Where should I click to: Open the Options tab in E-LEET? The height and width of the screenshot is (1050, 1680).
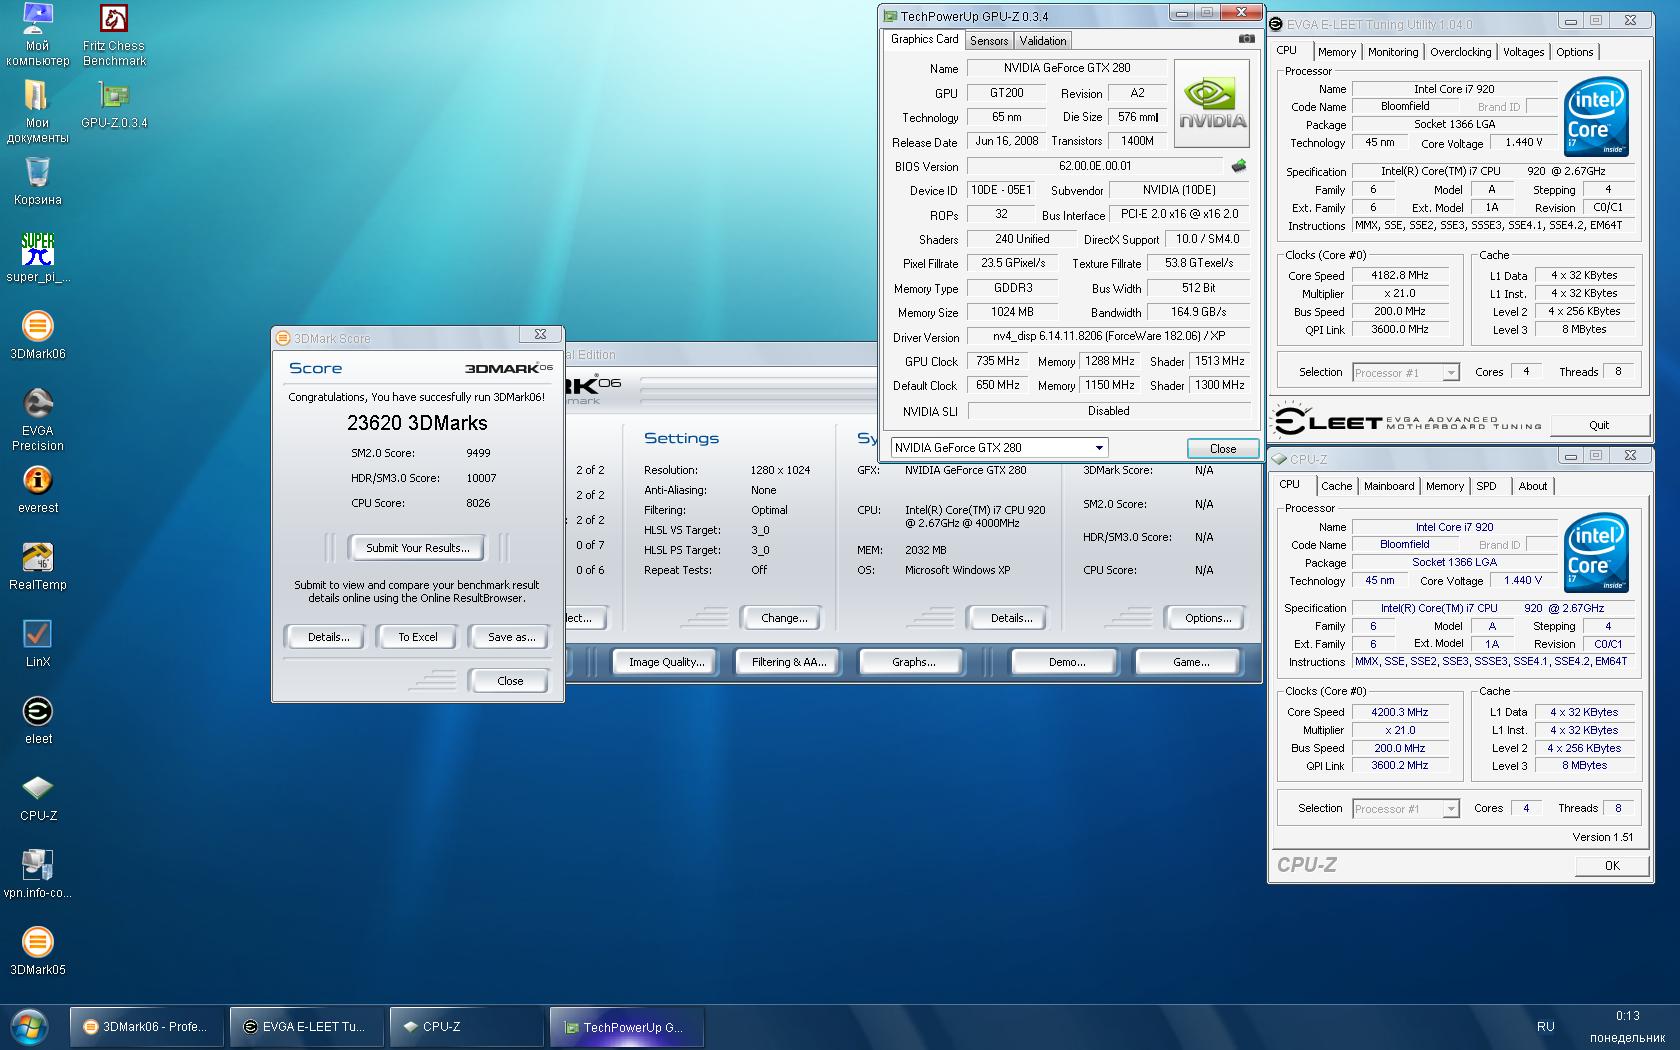click(x=1574, y=52)
